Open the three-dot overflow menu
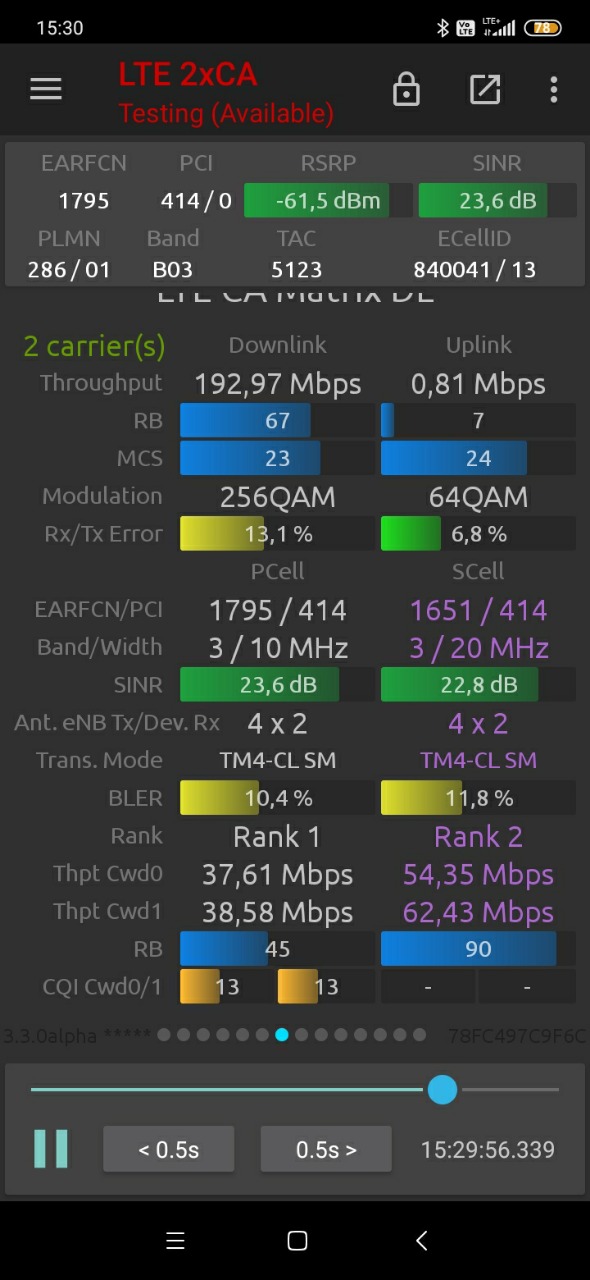The height and width of the screenshot is (1280, 590). (x=554, y=89)
